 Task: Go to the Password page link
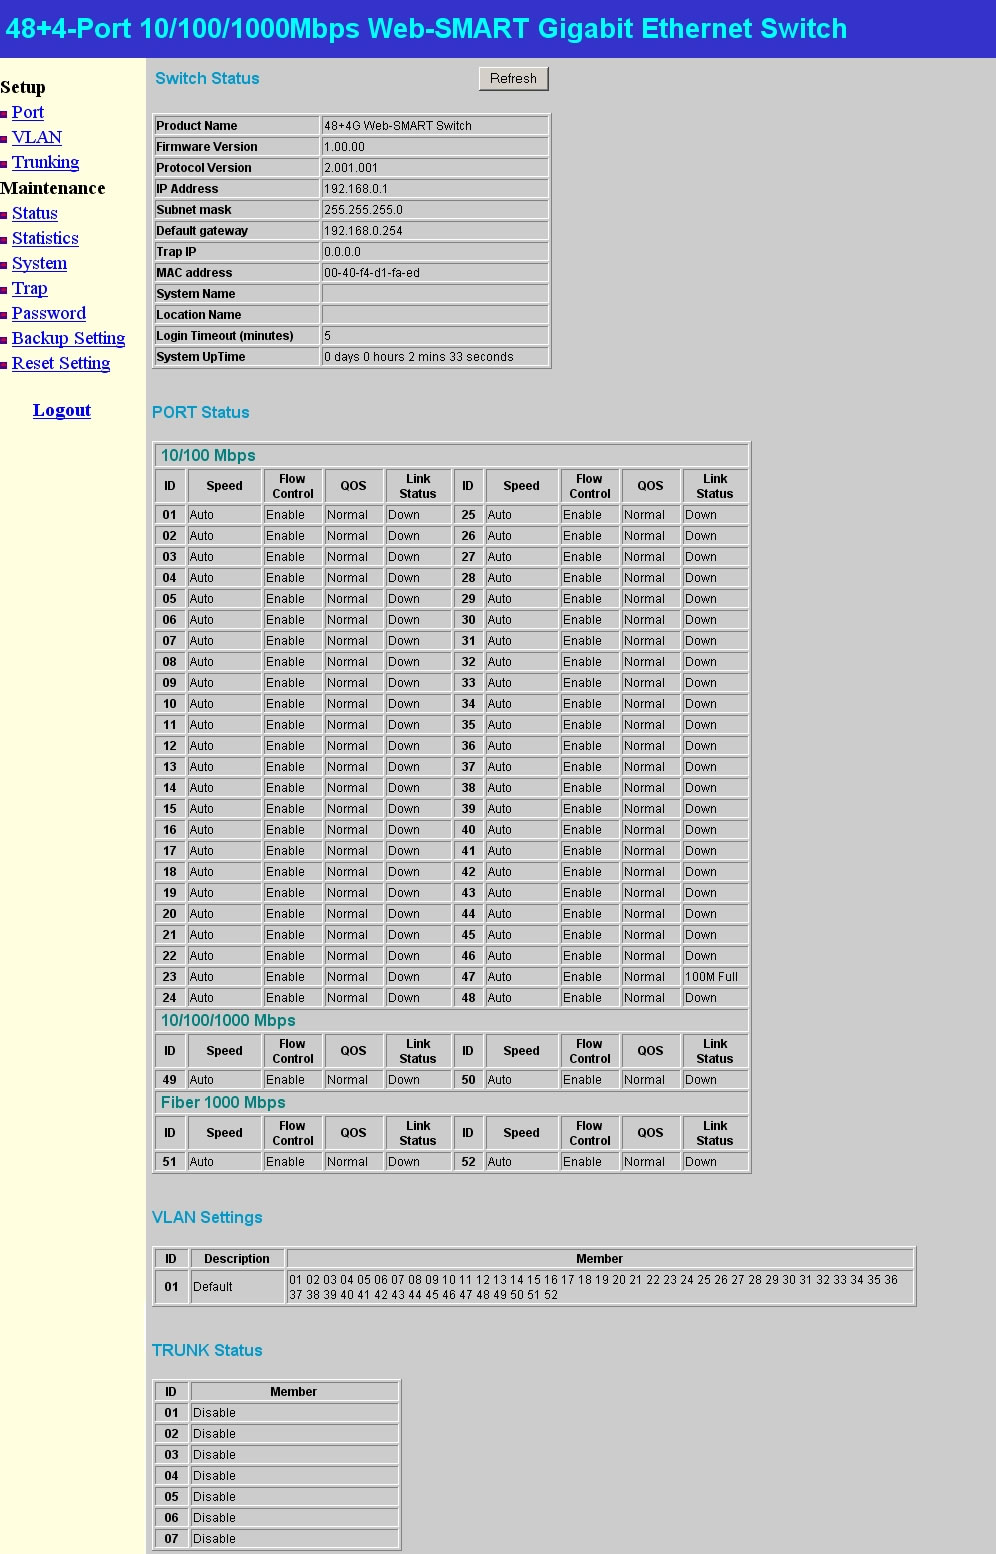[49, 313]
